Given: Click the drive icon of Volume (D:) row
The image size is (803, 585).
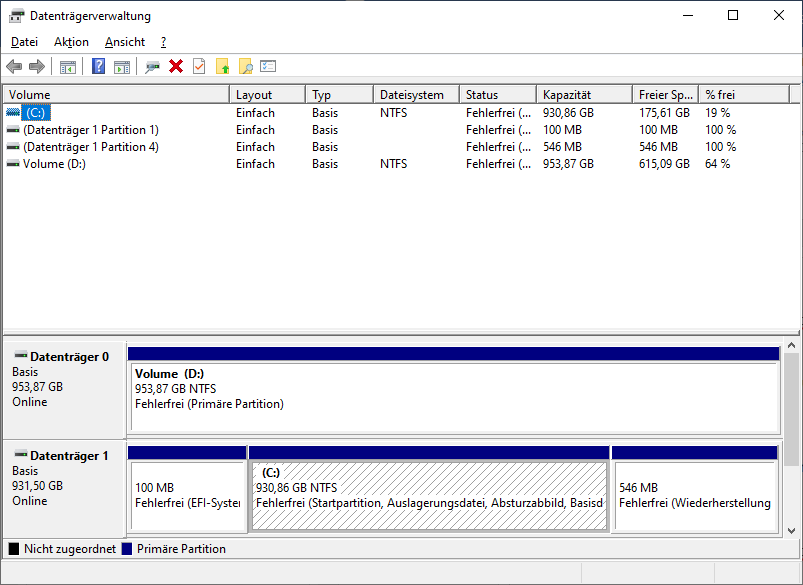Looking at the screenshot, I should pyautogui.click(x=13, y=164).
